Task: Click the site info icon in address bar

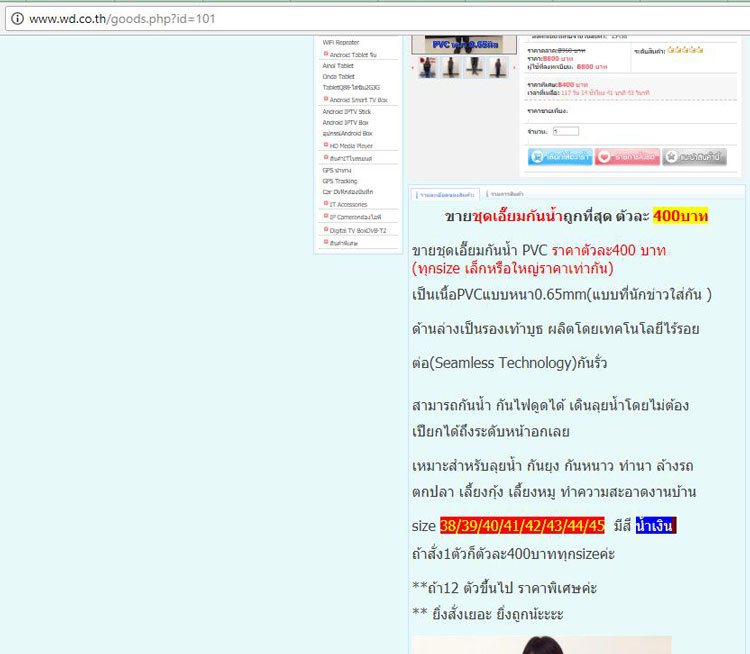Action: click(x=17, y=19)
